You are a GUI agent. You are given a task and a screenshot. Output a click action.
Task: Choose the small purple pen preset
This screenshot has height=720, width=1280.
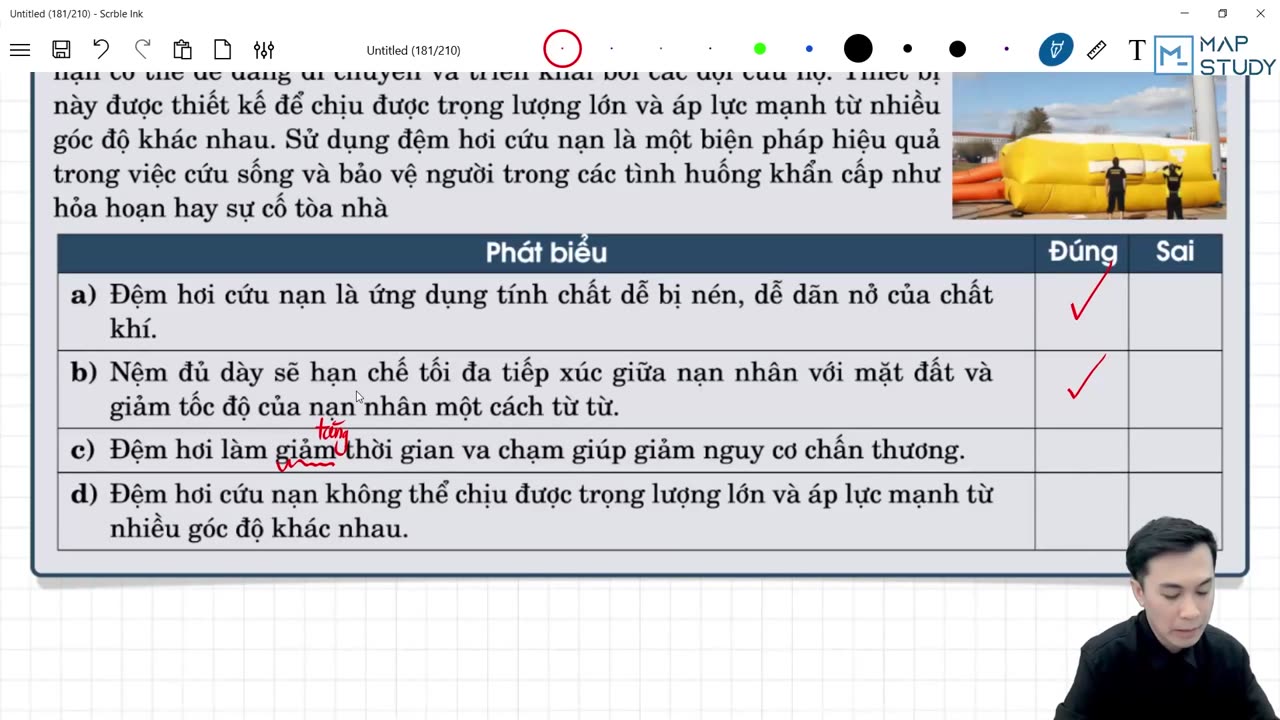tap(1006, 49)
